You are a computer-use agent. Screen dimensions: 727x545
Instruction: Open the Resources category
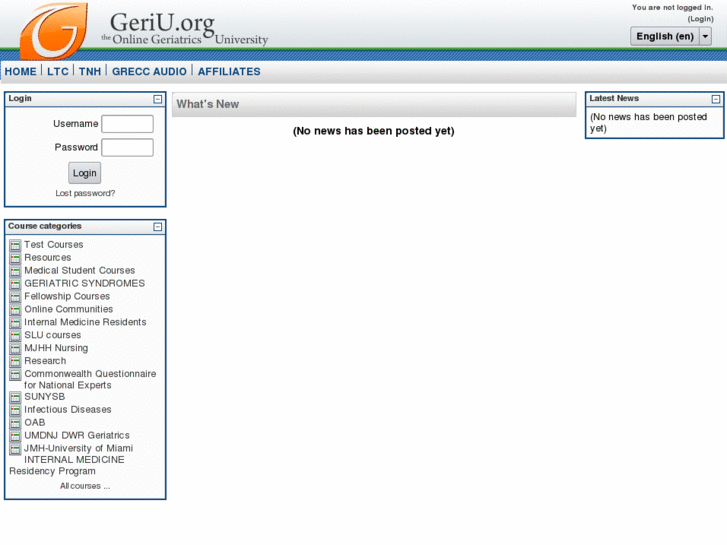[48, 257]
